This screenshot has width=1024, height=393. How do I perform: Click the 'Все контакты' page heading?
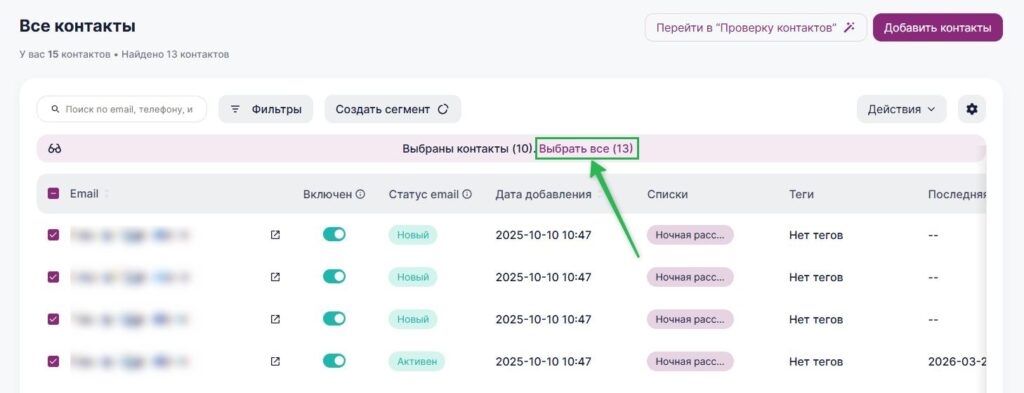77,26
